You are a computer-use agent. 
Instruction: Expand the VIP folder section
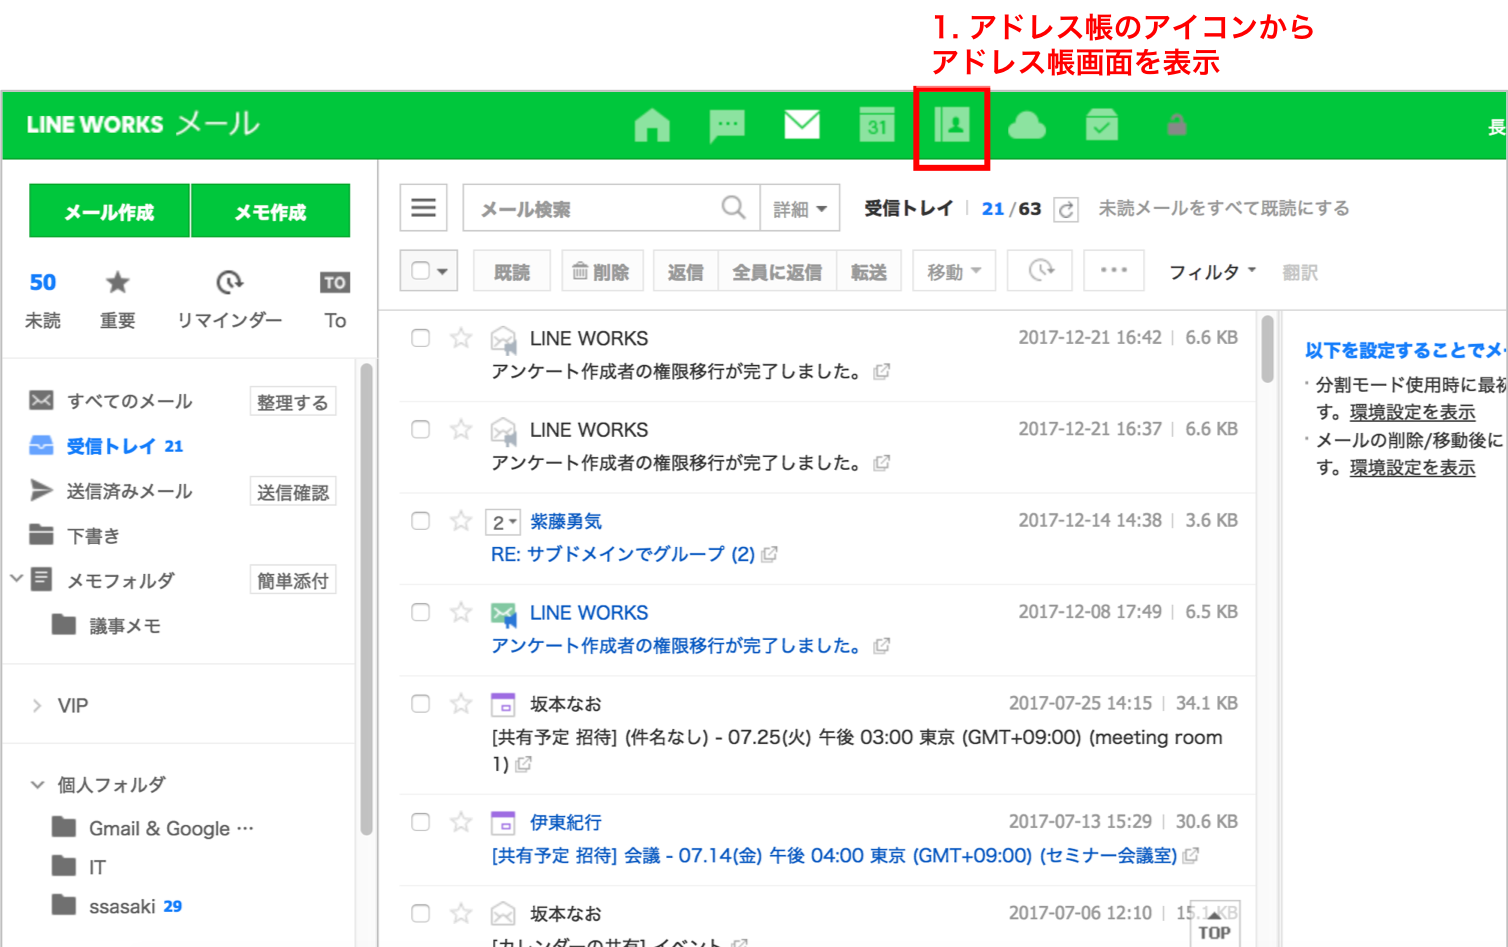[x=37, y=706]
